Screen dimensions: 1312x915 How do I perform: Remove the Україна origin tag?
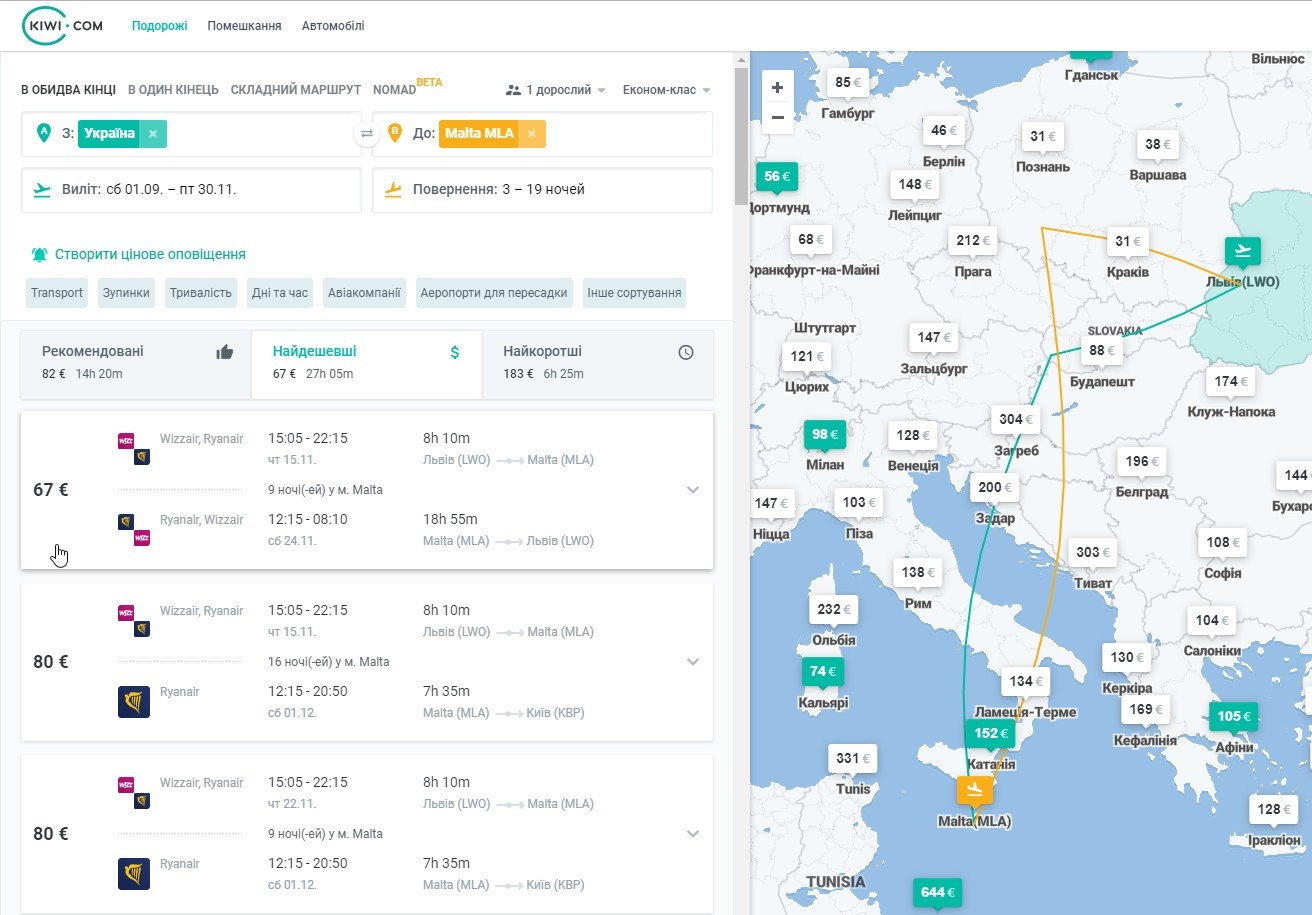pyautogui.click(x=152, y=134)
